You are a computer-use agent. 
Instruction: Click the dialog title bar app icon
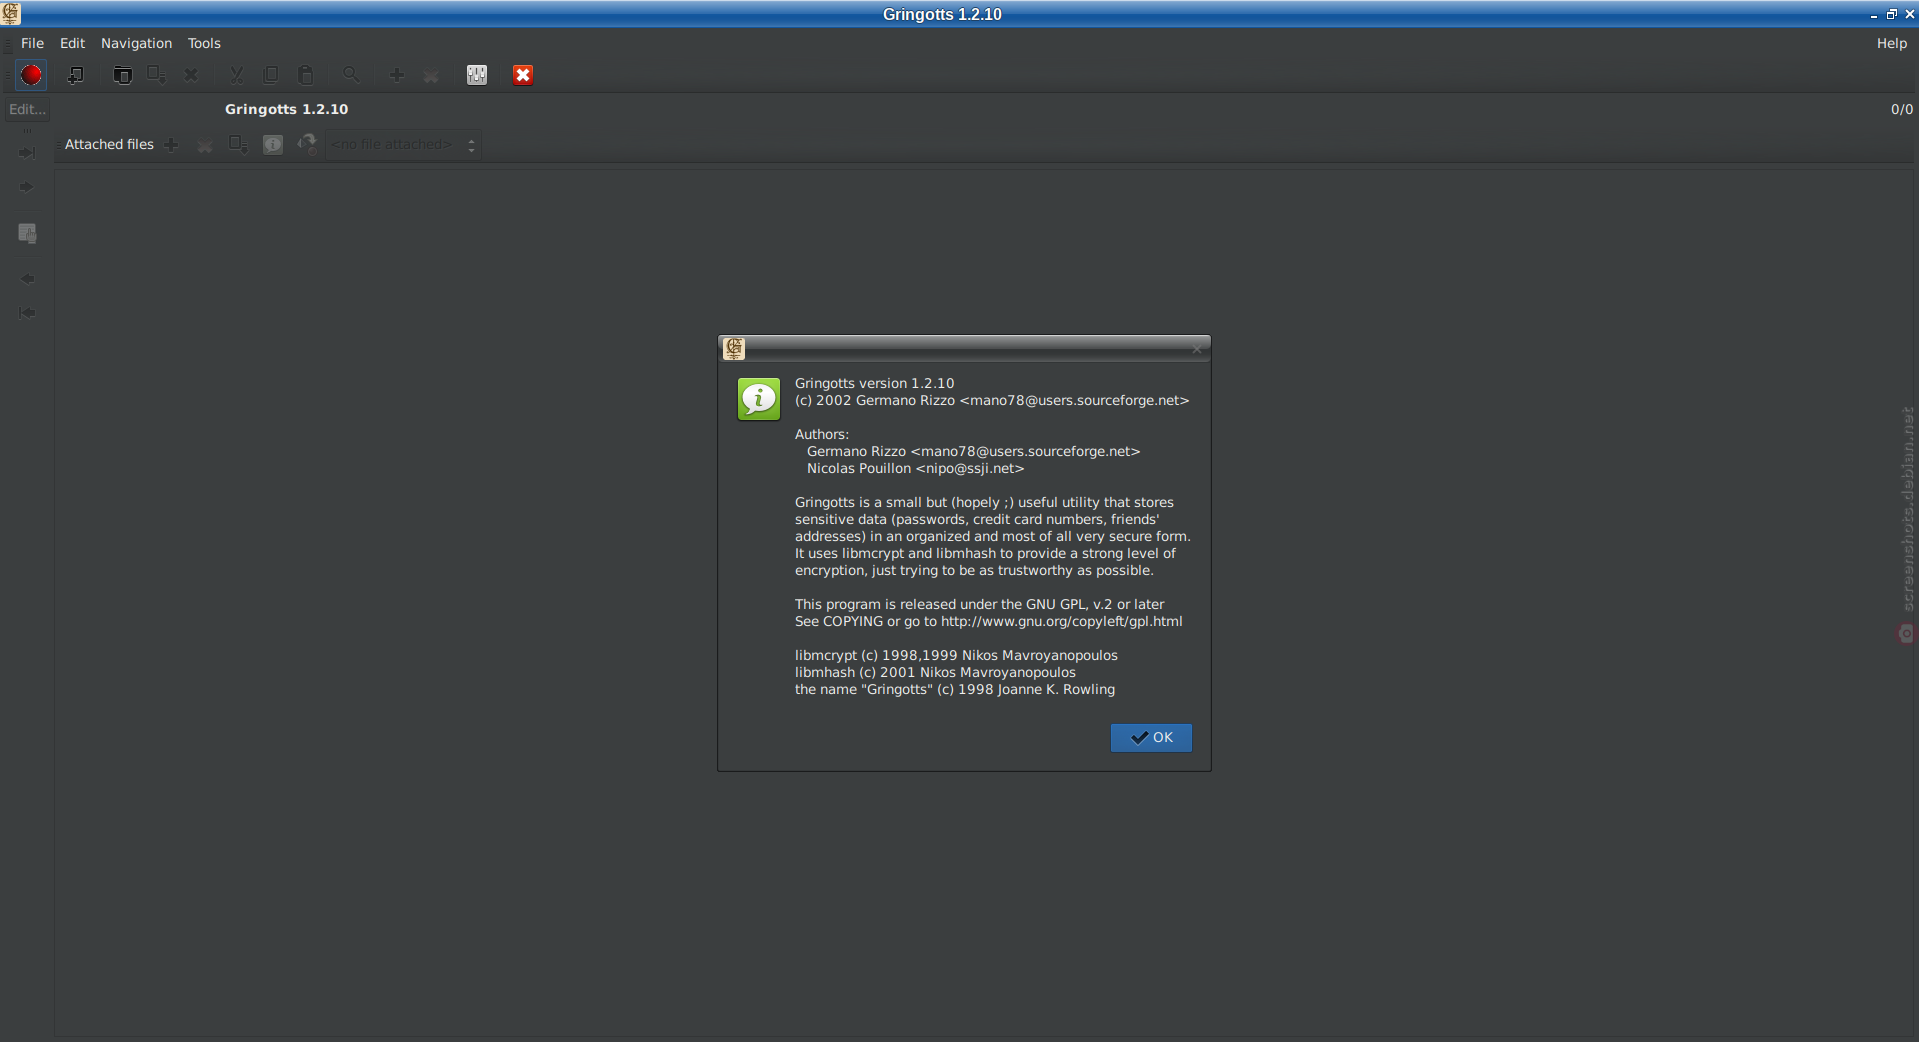tap(734, 348)
